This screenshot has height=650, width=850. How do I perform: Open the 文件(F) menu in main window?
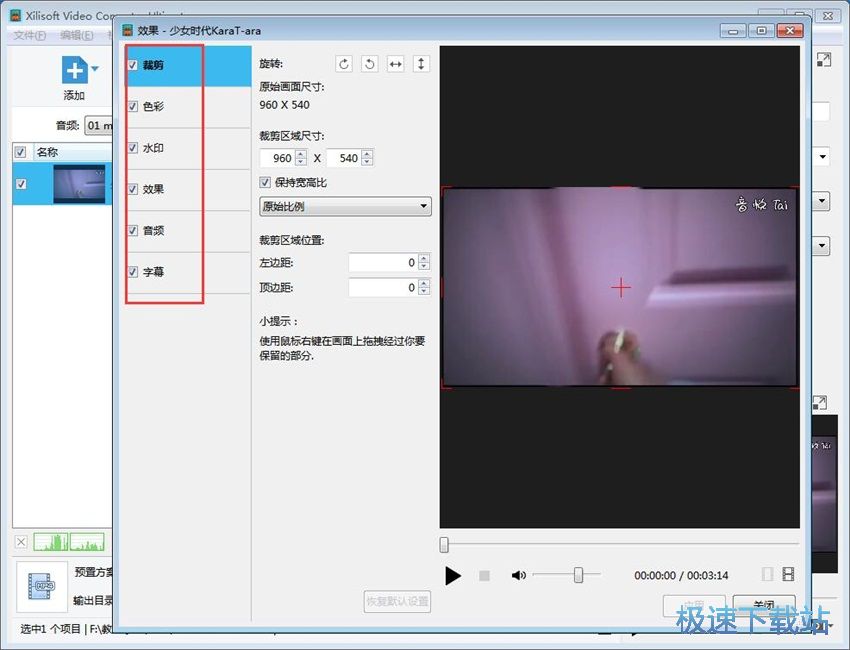pos(29,35)
